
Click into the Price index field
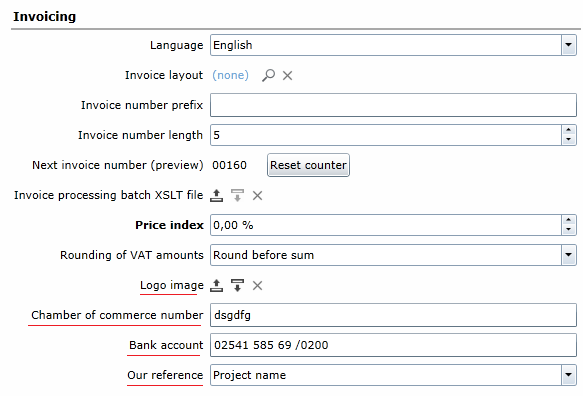pyautogui.click(x=386, y=225)
